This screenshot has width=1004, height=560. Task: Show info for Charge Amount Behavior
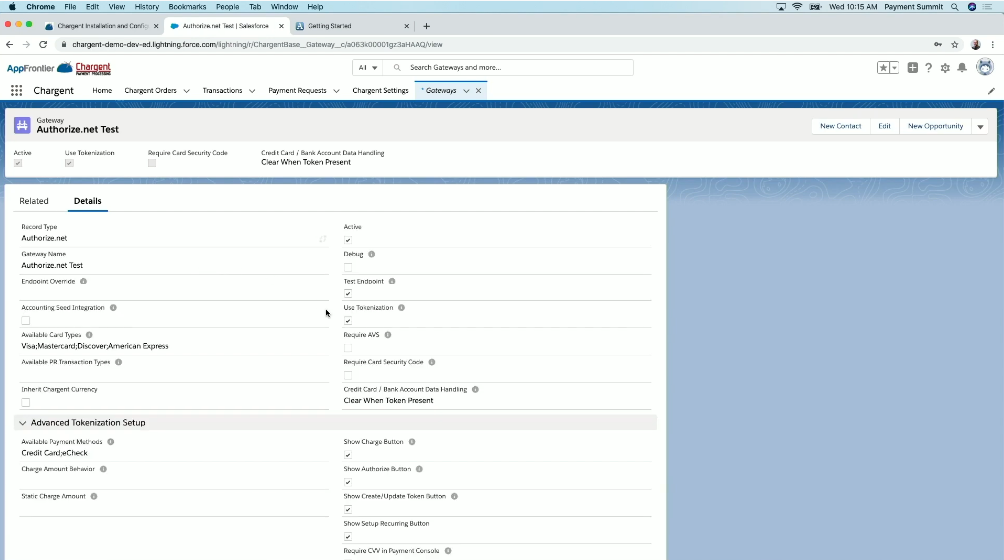103,469
